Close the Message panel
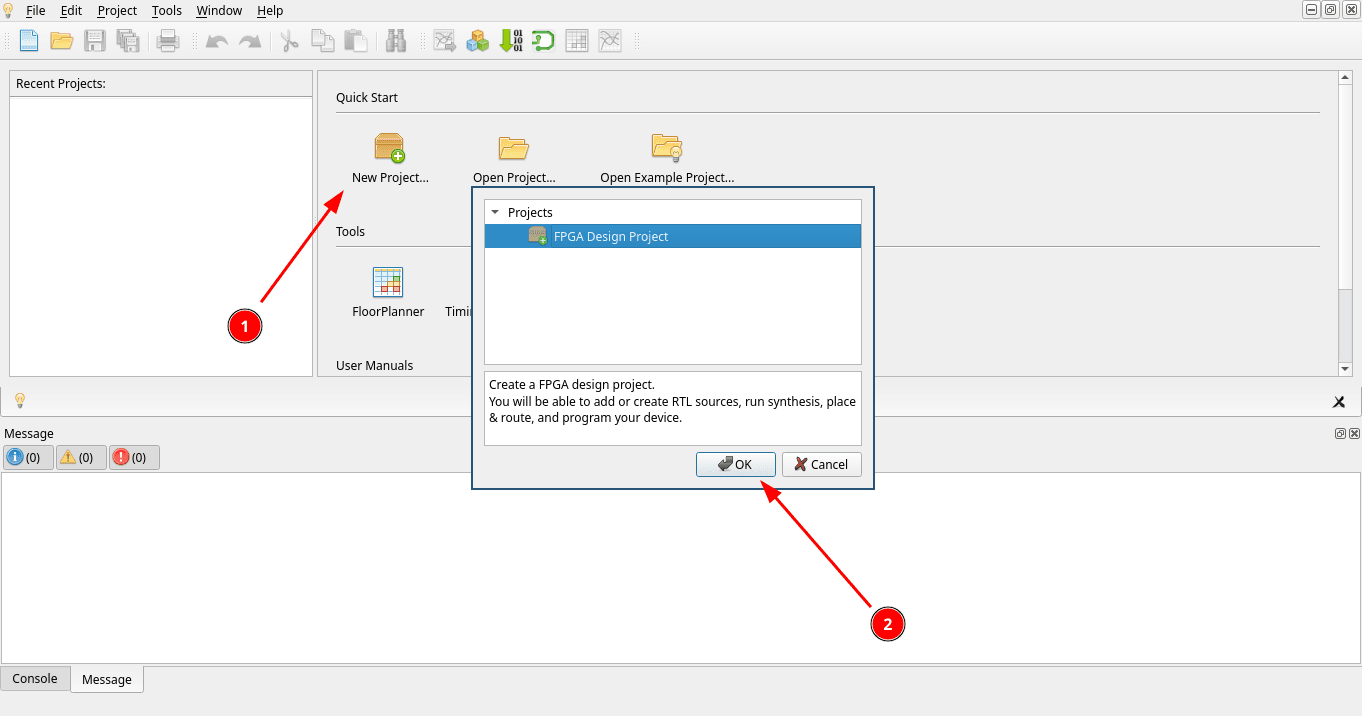Screen dimensions: 1362x716 (1354, 434)
